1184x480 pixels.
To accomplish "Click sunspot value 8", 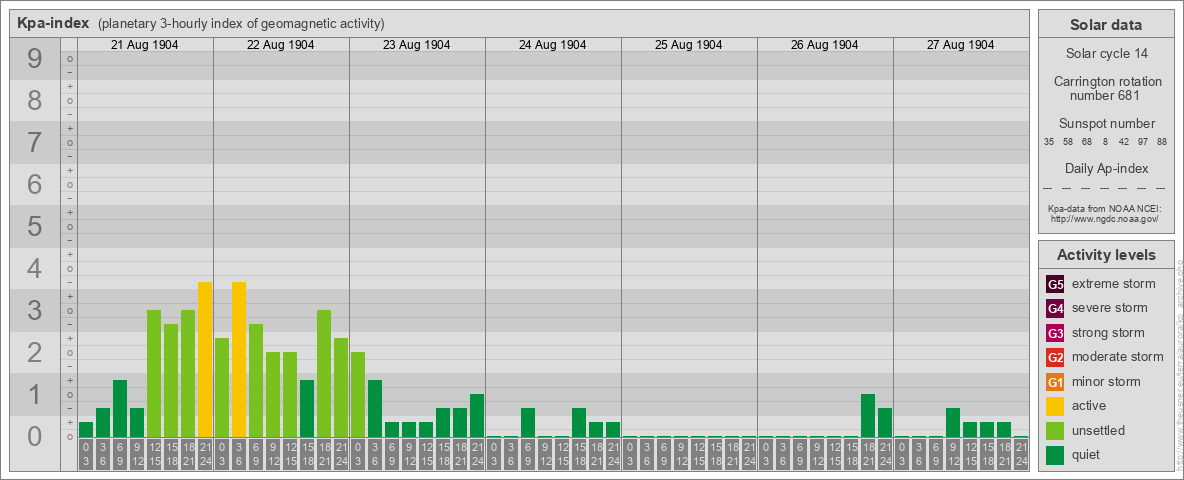I will click(x=1105, y=142).
